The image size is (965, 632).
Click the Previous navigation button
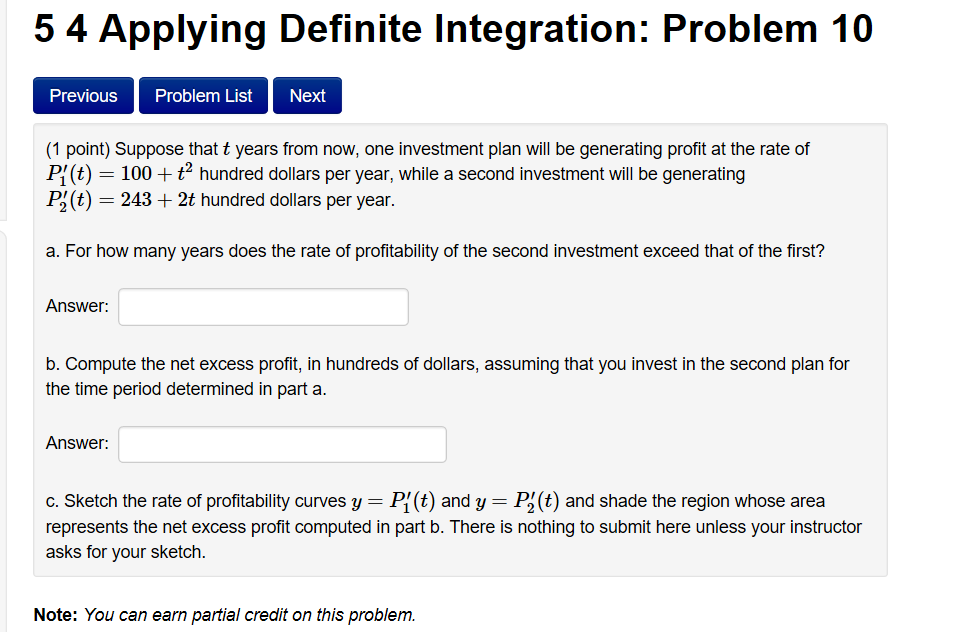coord(82,95)
